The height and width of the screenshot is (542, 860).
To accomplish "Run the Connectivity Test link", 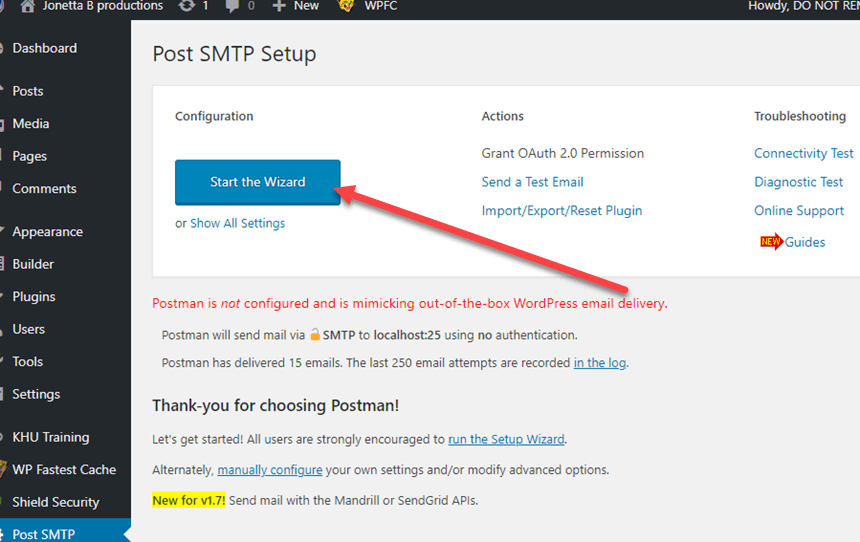I will tap(804, 153).
